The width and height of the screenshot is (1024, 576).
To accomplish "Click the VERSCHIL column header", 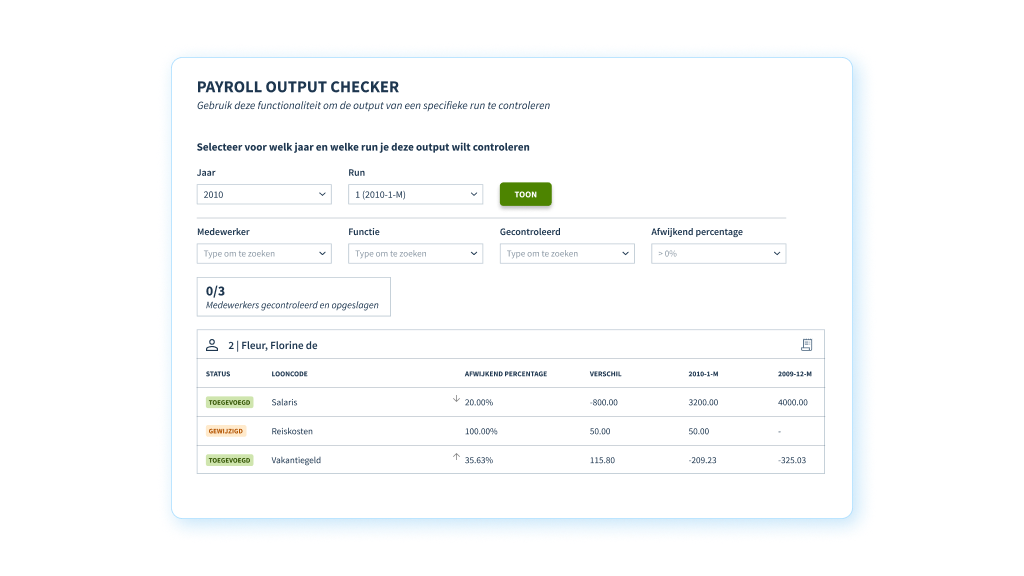I will point(605,374).
